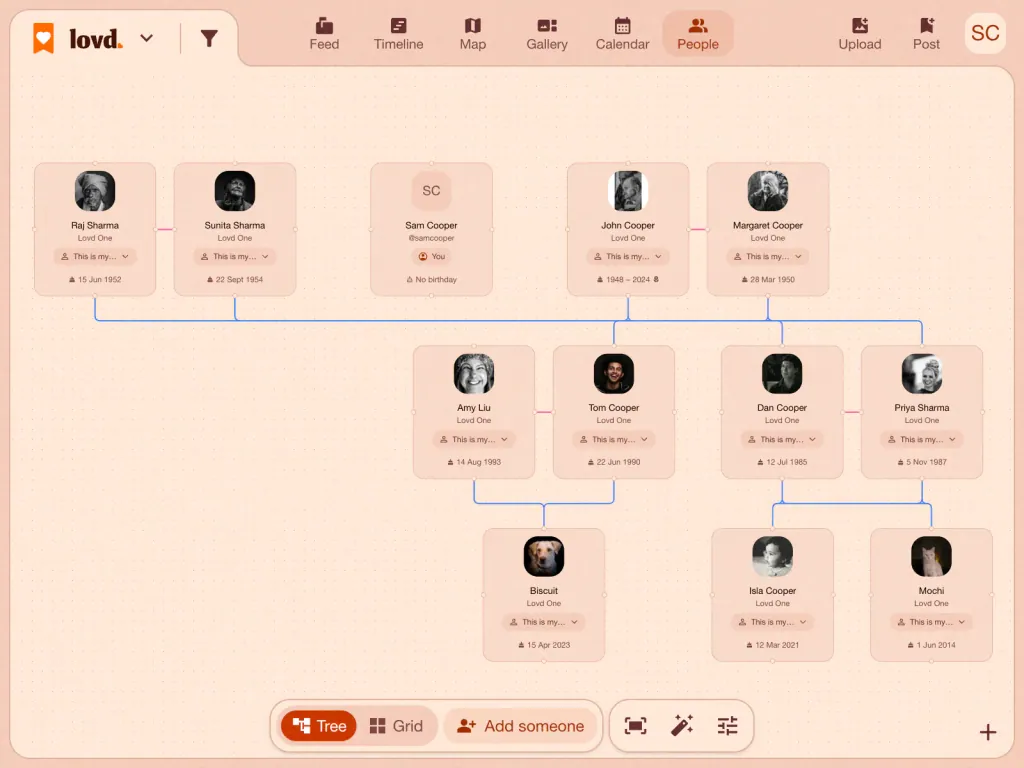Open the filter funnel icon
Screen dimensions: 1024x768
tap(209, 39)
